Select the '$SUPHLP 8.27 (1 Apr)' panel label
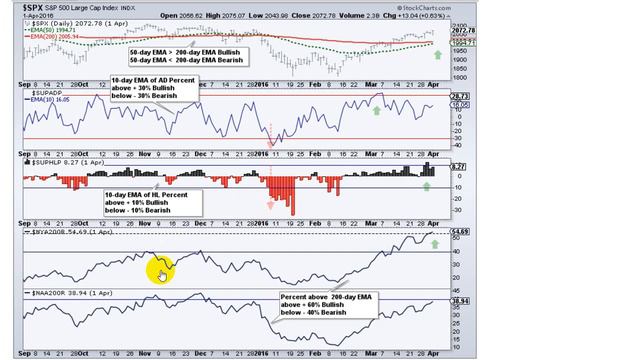Image resolution: width=640 pixels, height=360 pixels. [64, 162]
